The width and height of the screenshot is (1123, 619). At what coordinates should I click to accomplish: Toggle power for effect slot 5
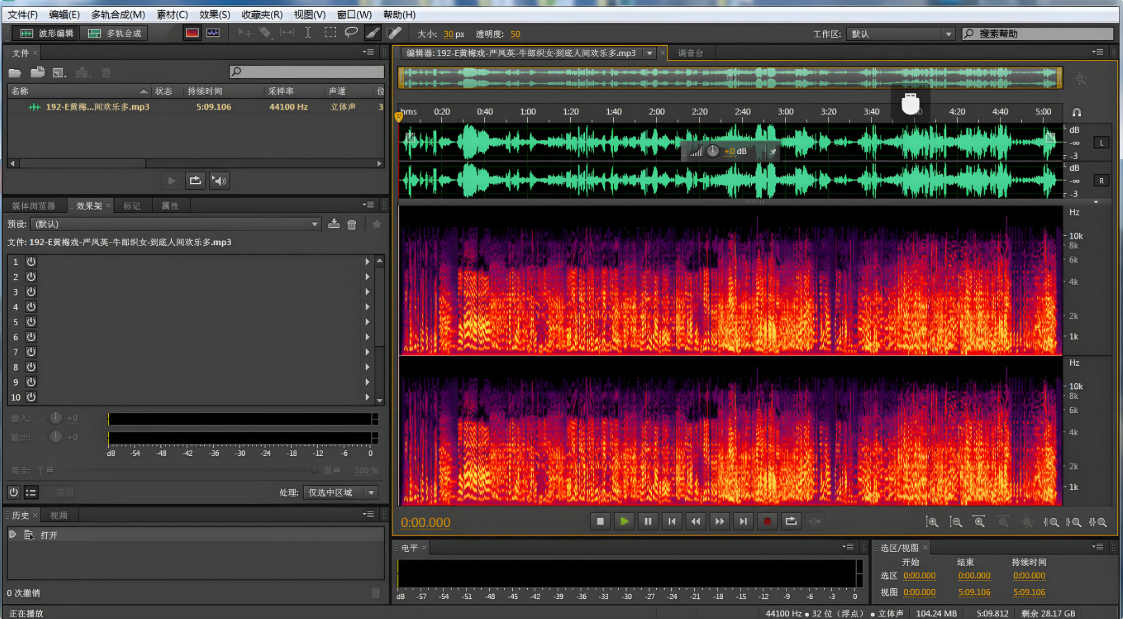[x=32, y=322]
